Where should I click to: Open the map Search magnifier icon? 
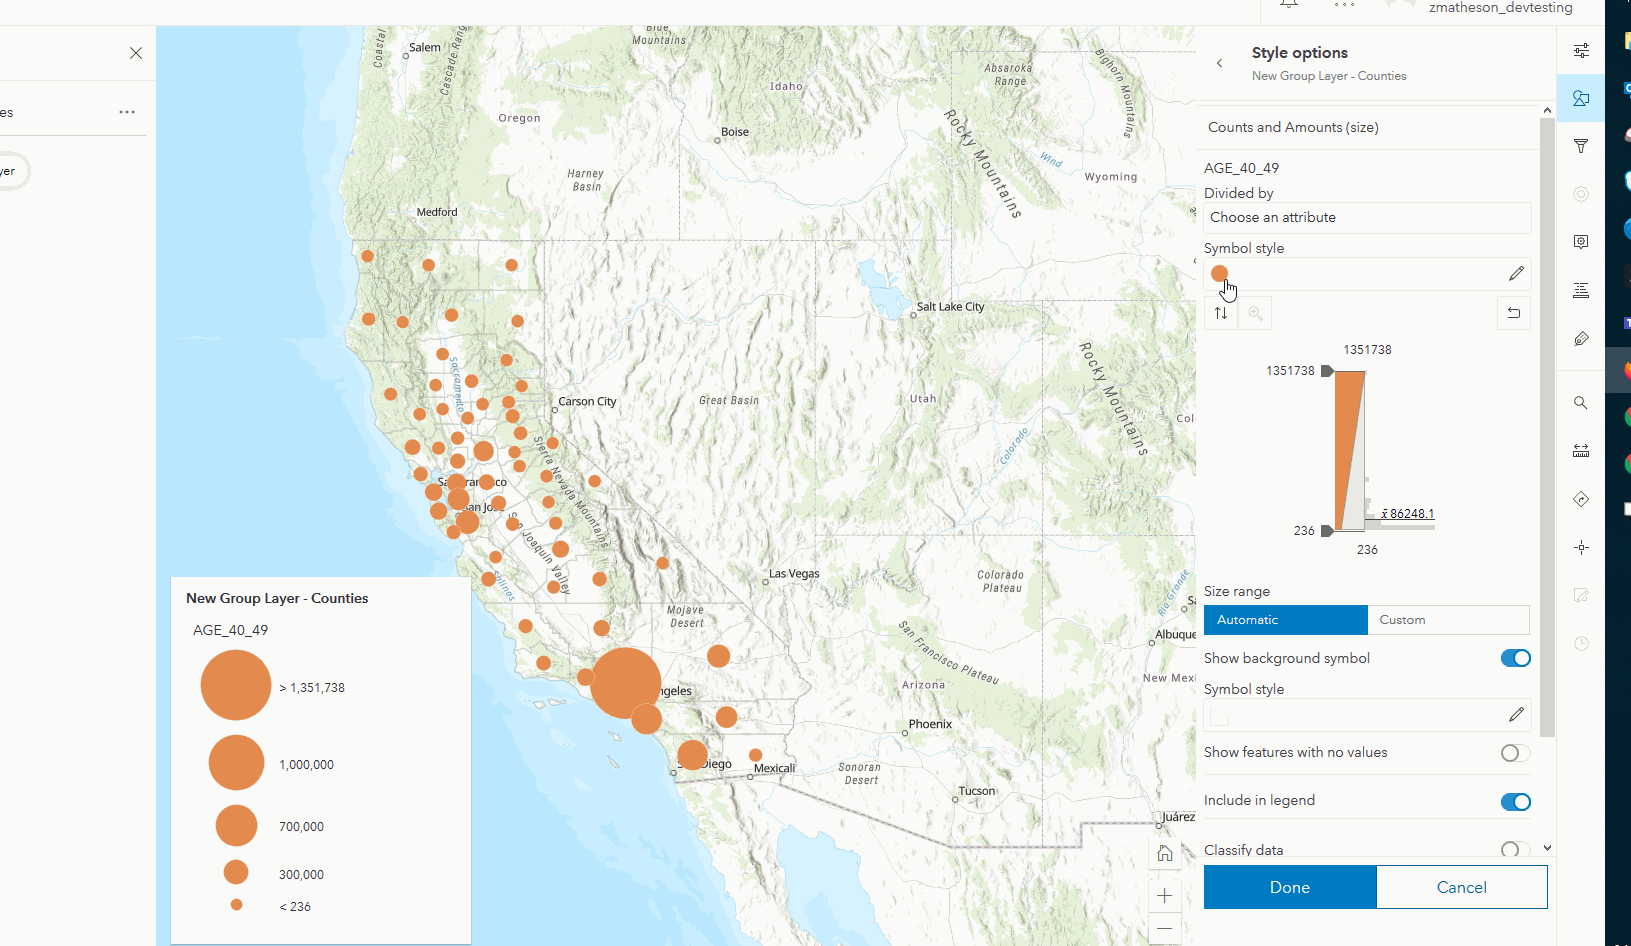(1581, 403)
